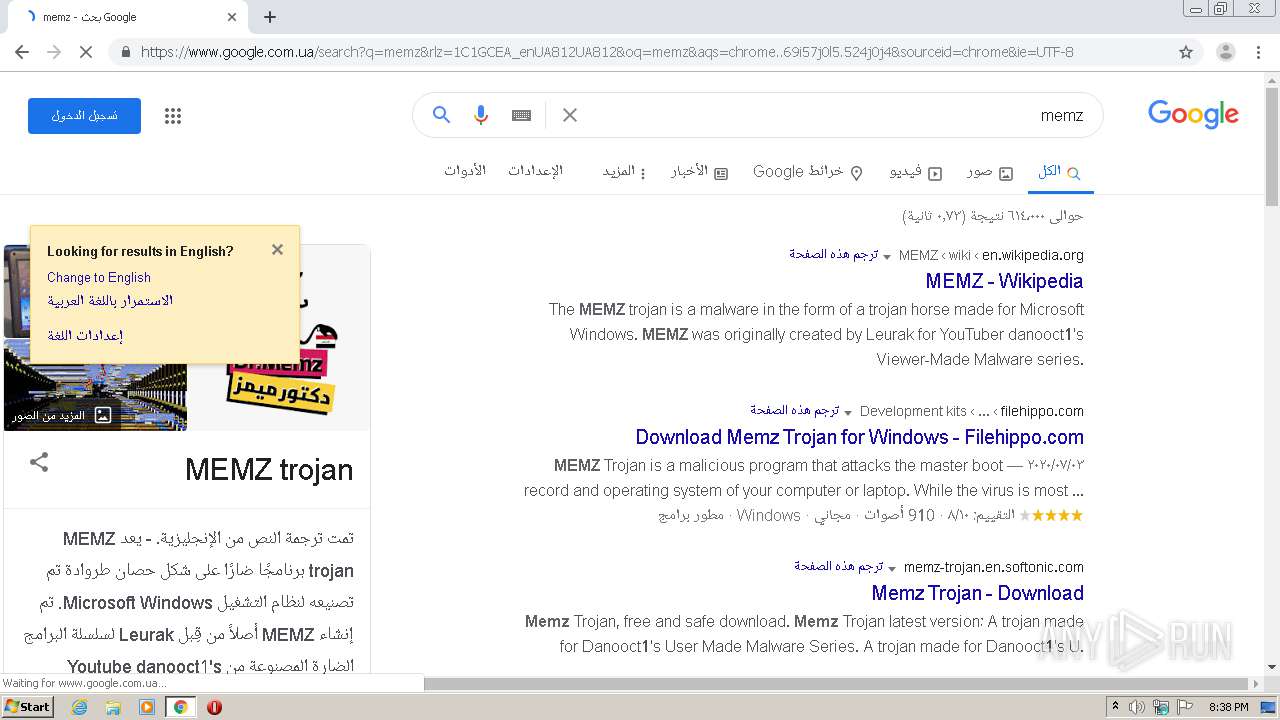The height and width of the screenshot is (720, 1280).
Task: Switch to the صور images tab
Action: pos(990,172)
